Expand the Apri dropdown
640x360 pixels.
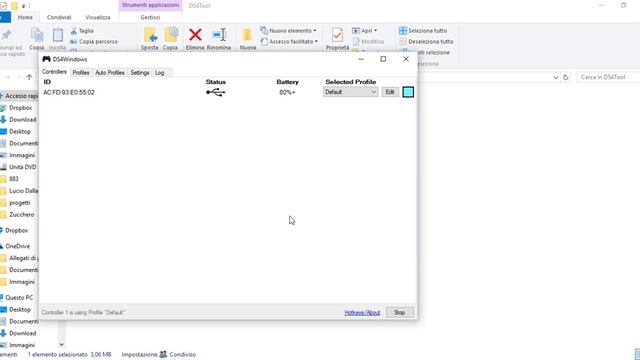point(364,31)
